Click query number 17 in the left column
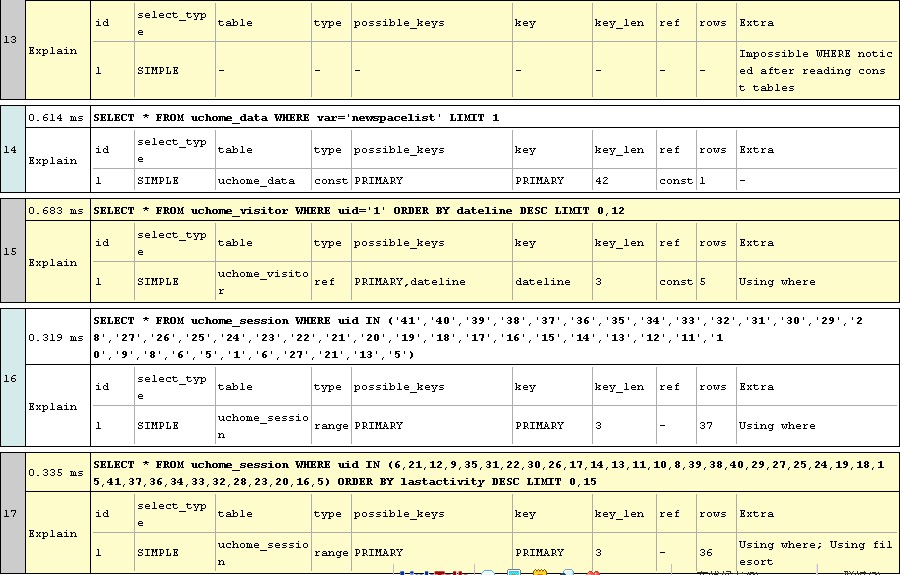900x575 pixels. tap(13, 514)
